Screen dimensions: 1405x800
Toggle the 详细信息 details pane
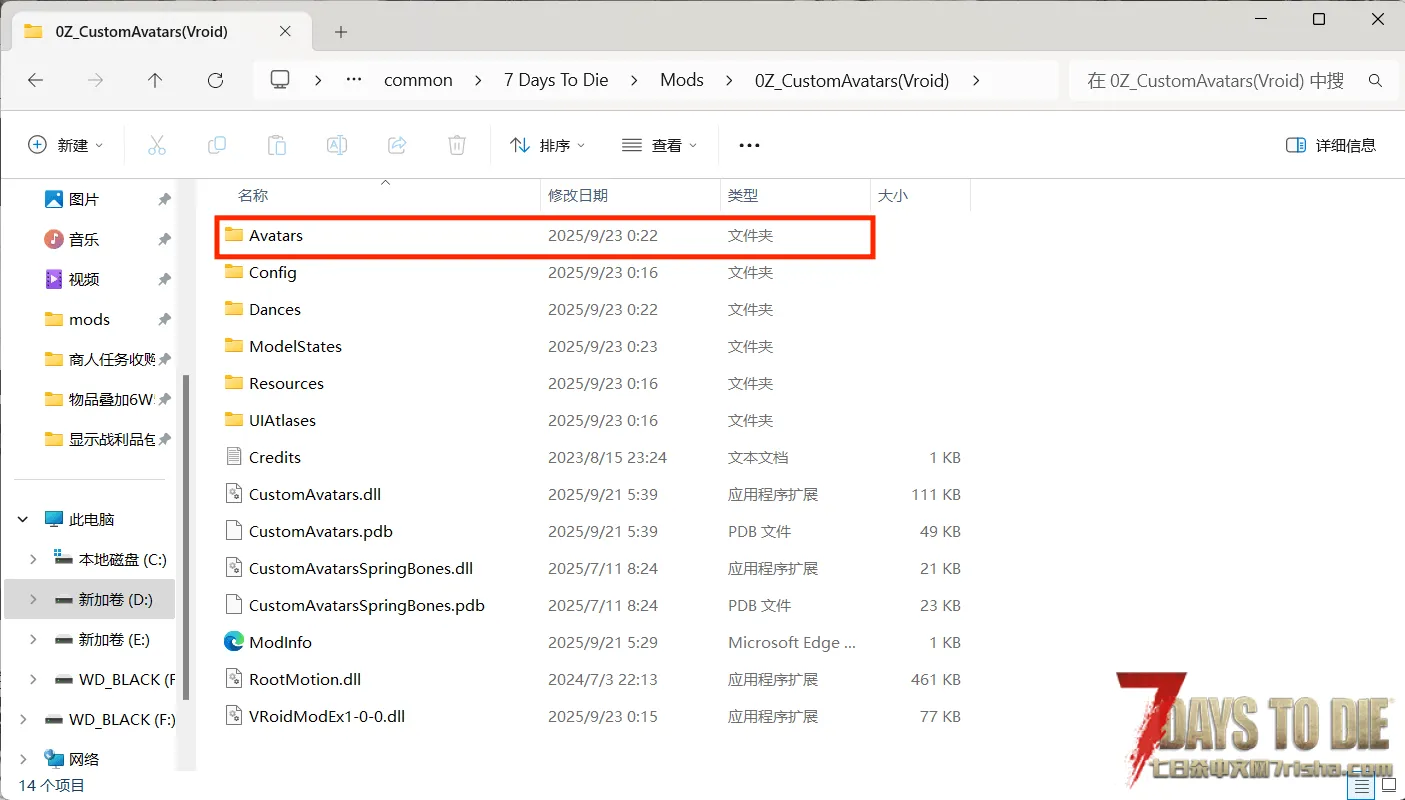point(1331,145)
